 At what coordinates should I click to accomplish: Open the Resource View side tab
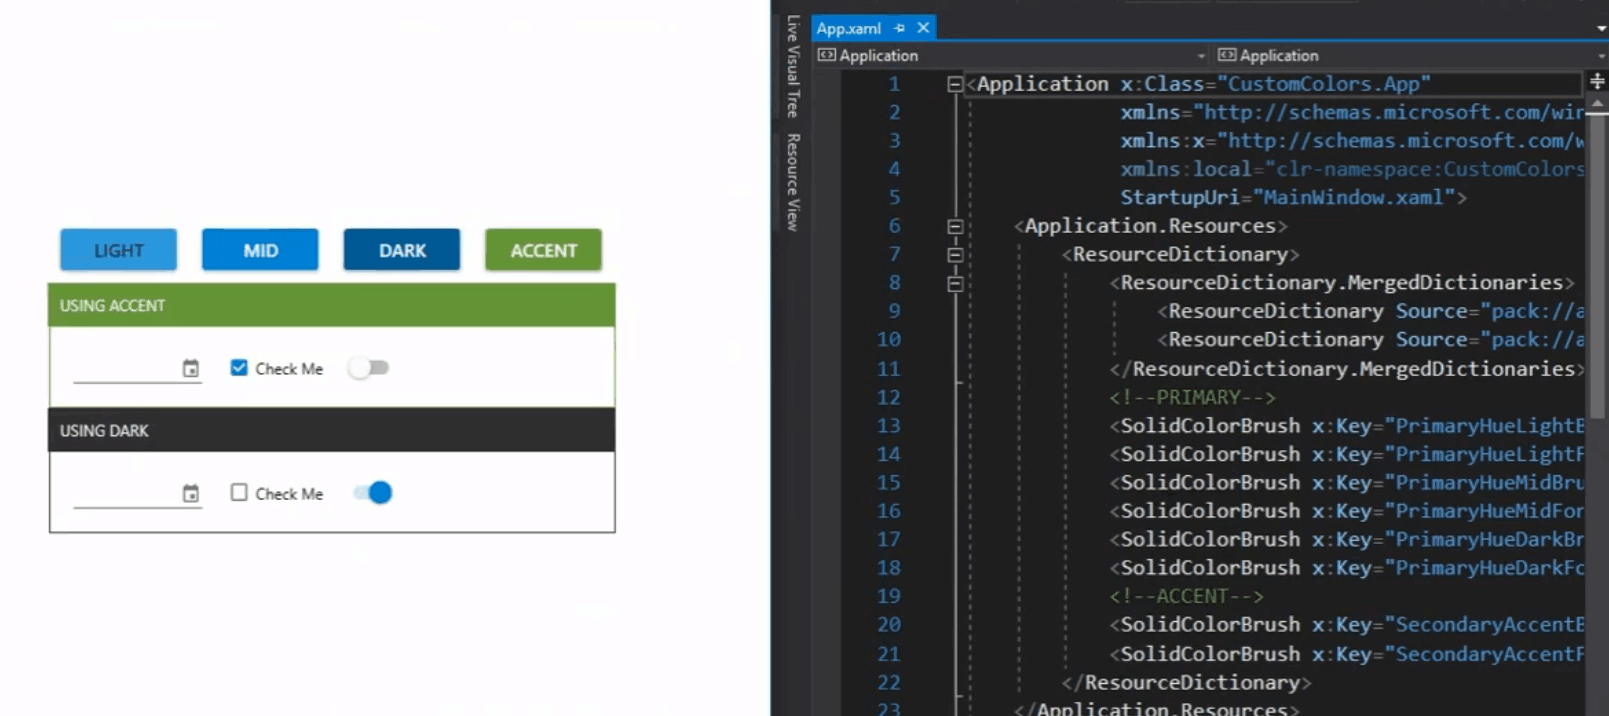point(793,182)
